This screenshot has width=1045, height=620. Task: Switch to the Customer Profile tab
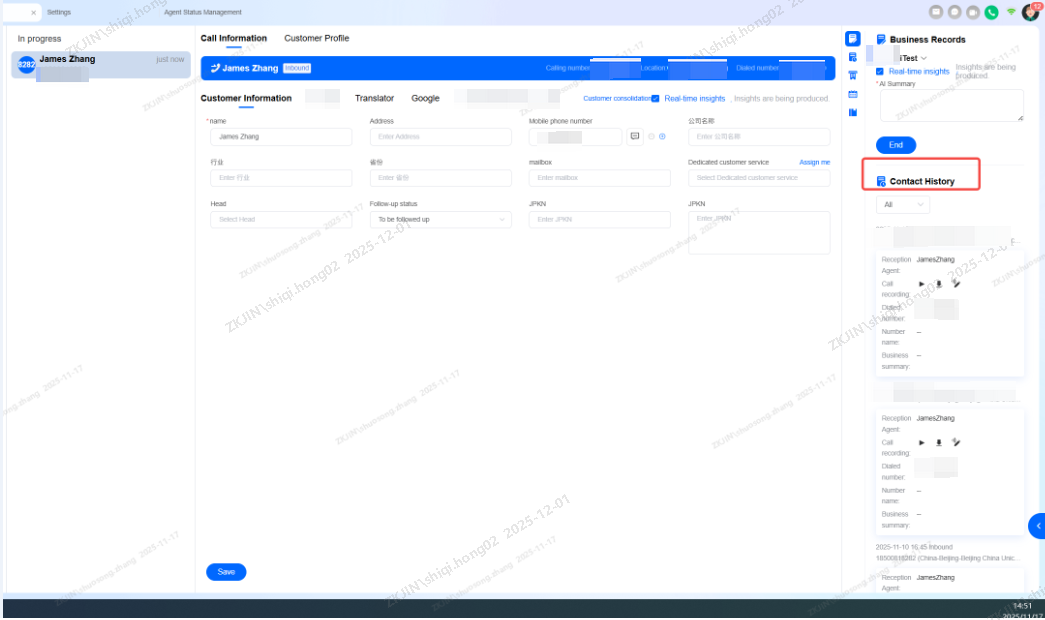[x=316, y=38]
